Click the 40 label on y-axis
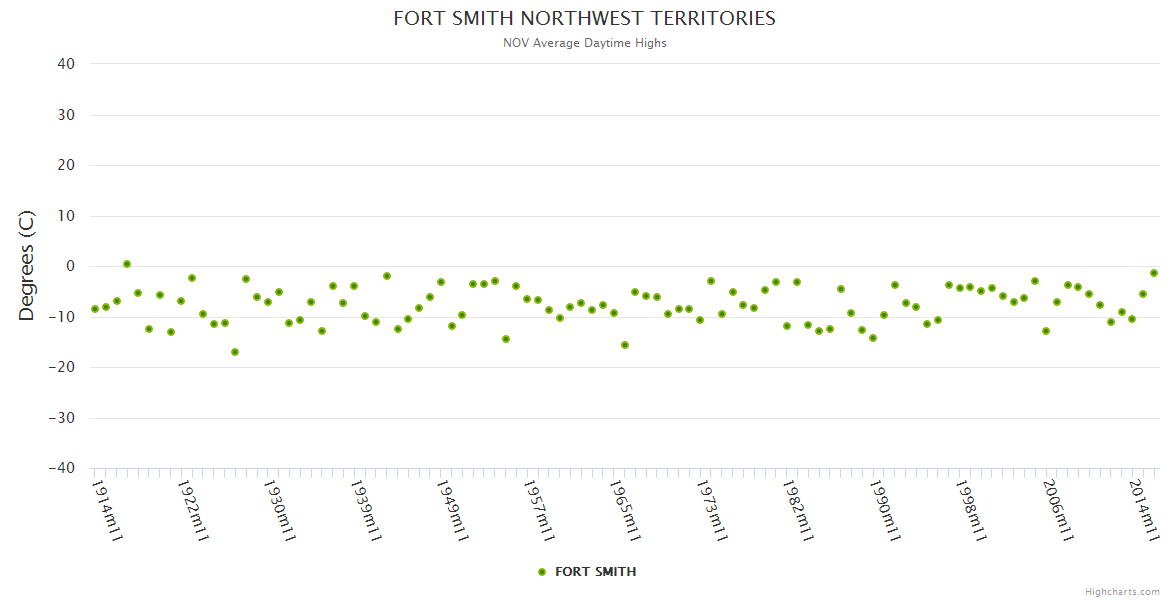The image size is (1170, 600). (67, 64)
